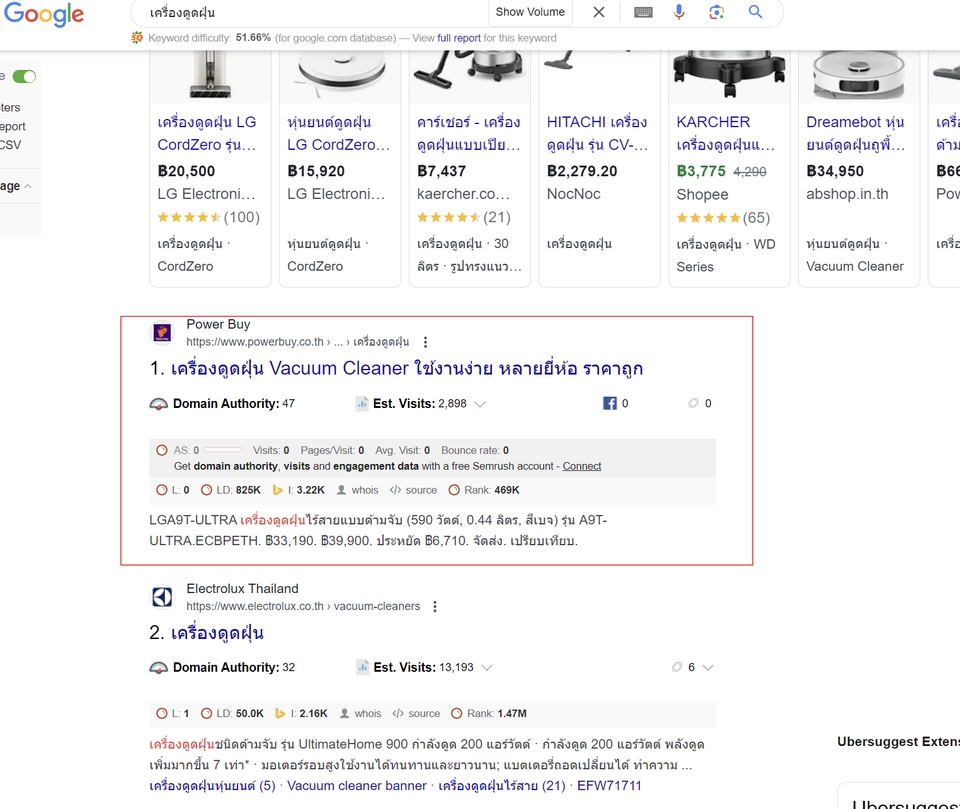Click Est. Visits chart icon for Power Buy
Image resolution: width=960 pixels, height=809 pixels.
coord(362,404)
